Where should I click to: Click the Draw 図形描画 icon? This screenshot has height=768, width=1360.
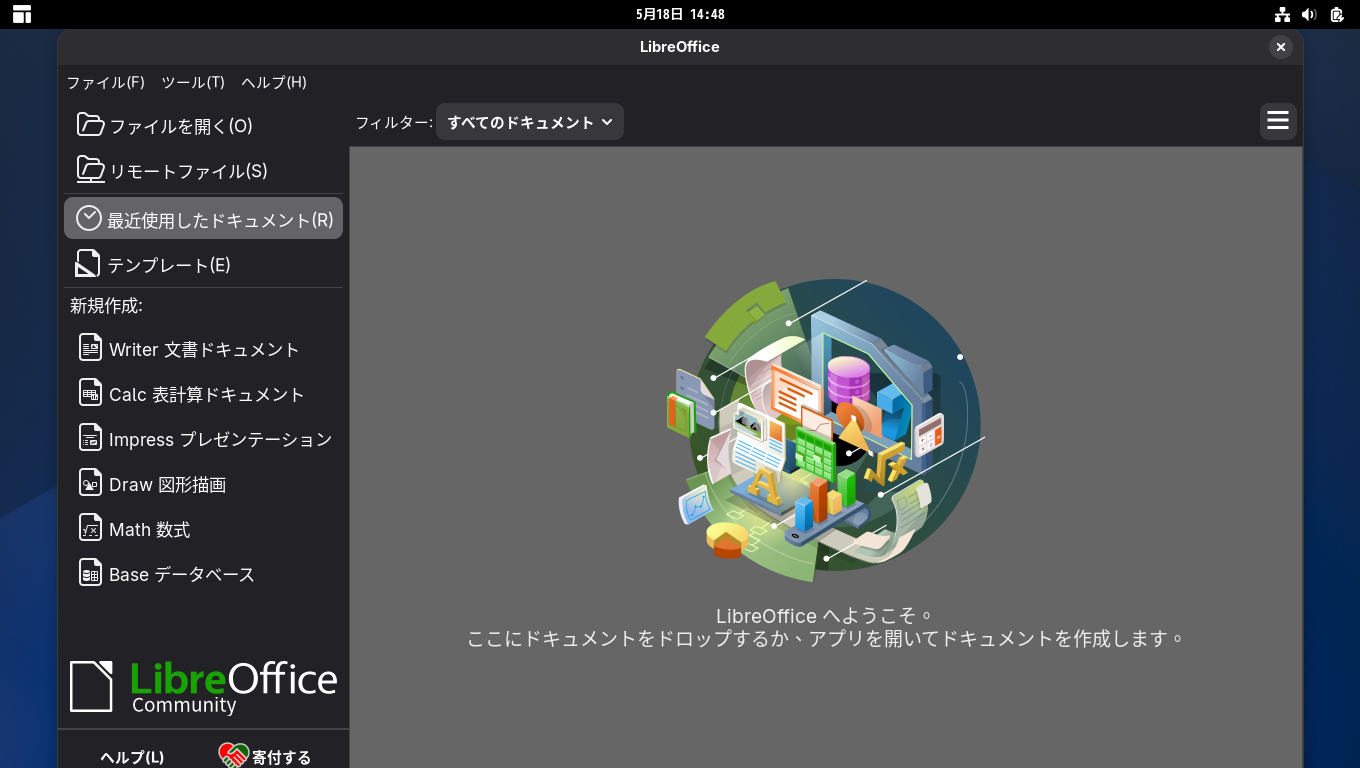click(x=91, y=483)
